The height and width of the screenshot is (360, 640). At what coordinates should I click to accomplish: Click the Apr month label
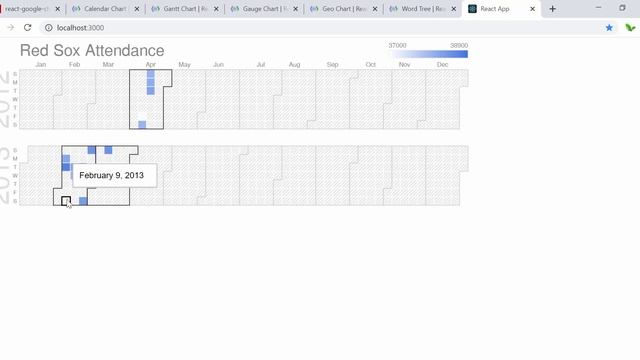click(151, 64)
